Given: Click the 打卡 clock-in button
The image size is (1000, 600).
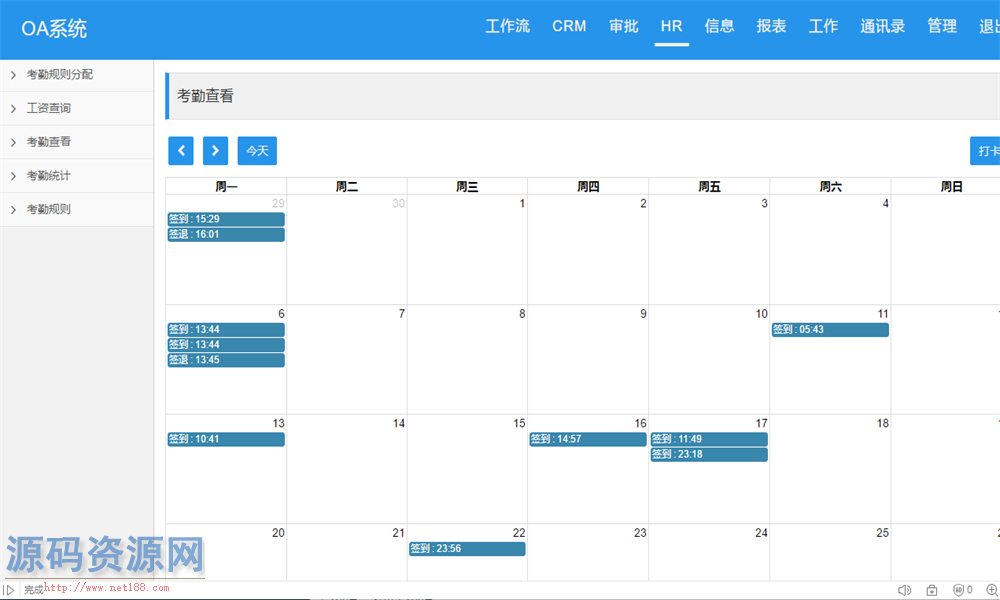Looking at the screenshot, I should tap(985, 150).
